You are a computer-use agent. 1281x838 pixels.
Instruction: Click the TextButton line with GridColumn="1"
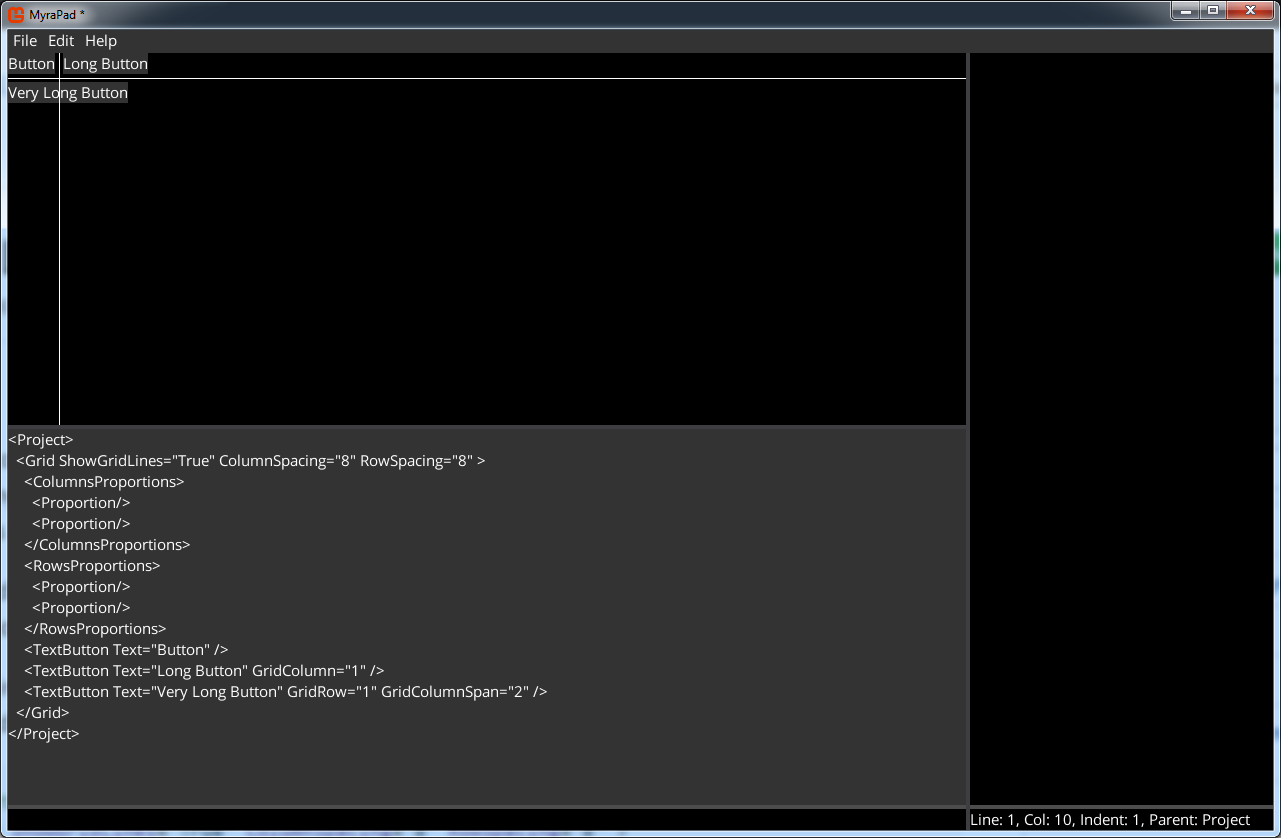click(204, 671)
